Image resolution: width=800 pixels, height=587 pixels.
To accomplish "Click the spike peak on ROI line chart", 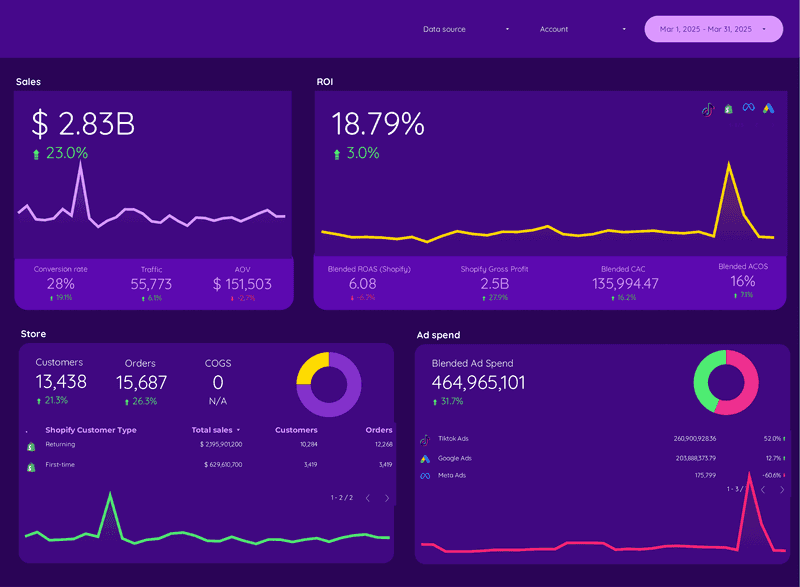I will 730,167.
